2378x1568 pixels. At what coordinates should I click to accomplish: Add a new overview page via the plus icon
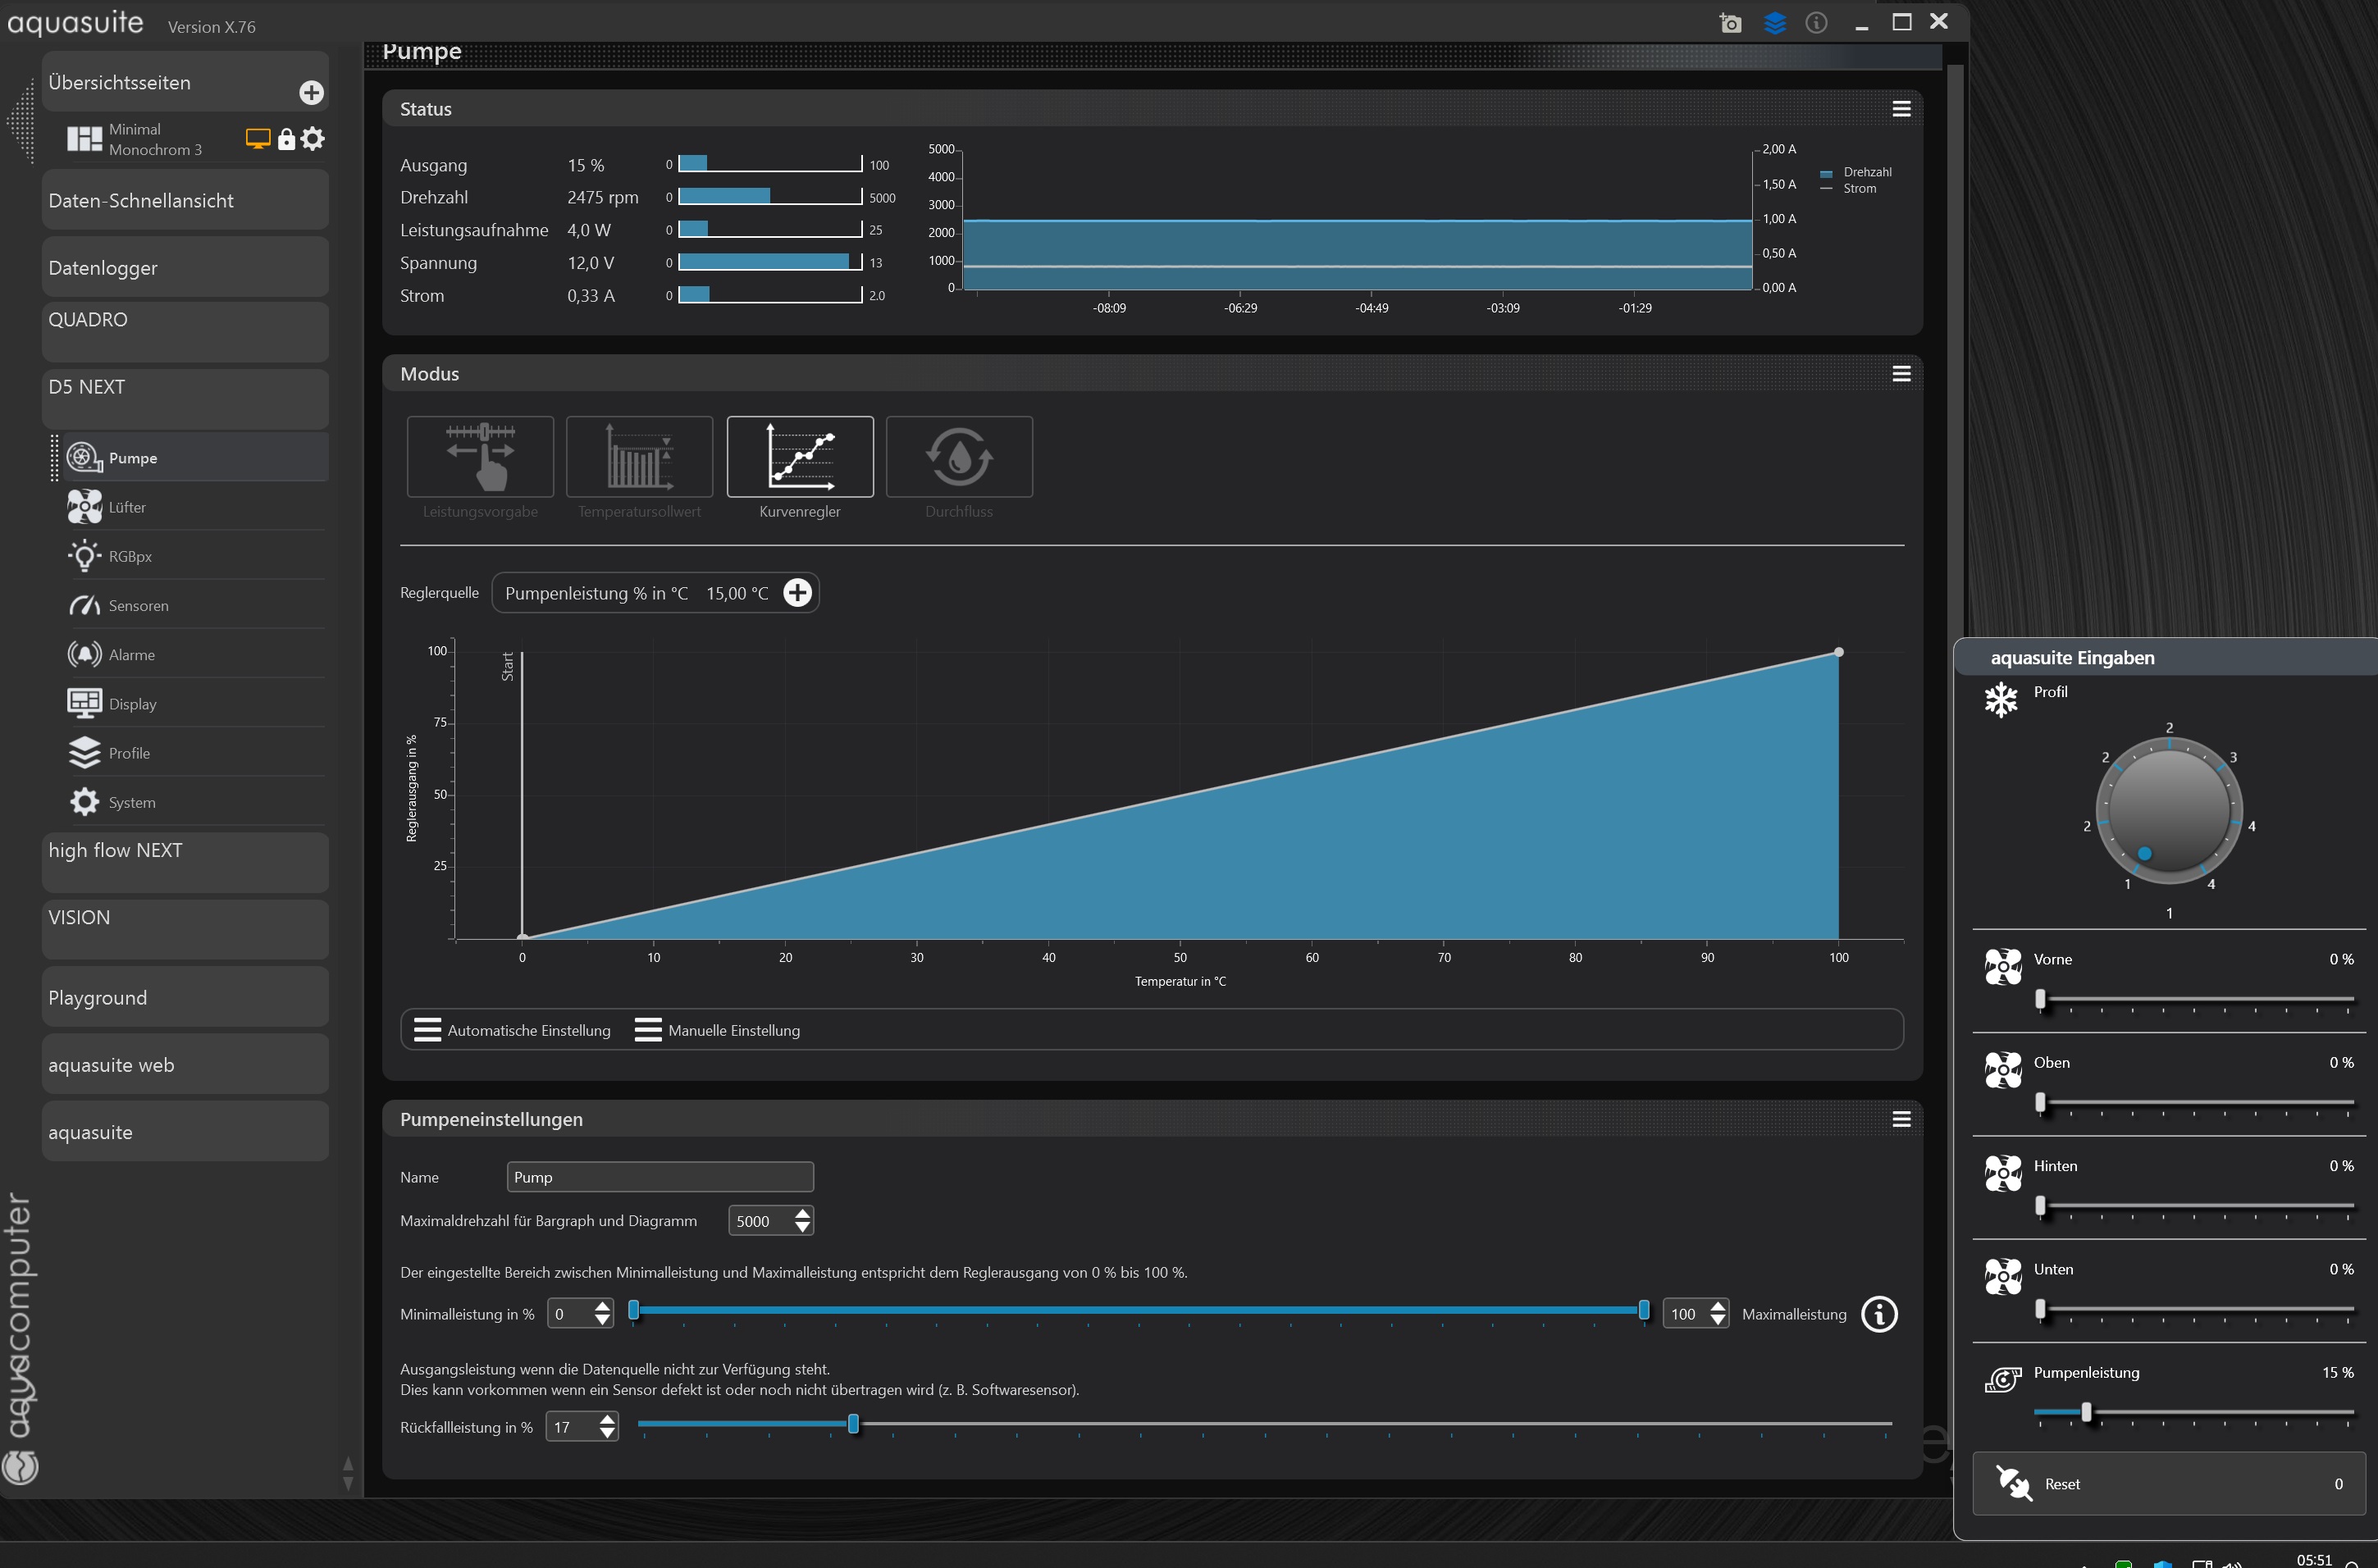[311, 93]
